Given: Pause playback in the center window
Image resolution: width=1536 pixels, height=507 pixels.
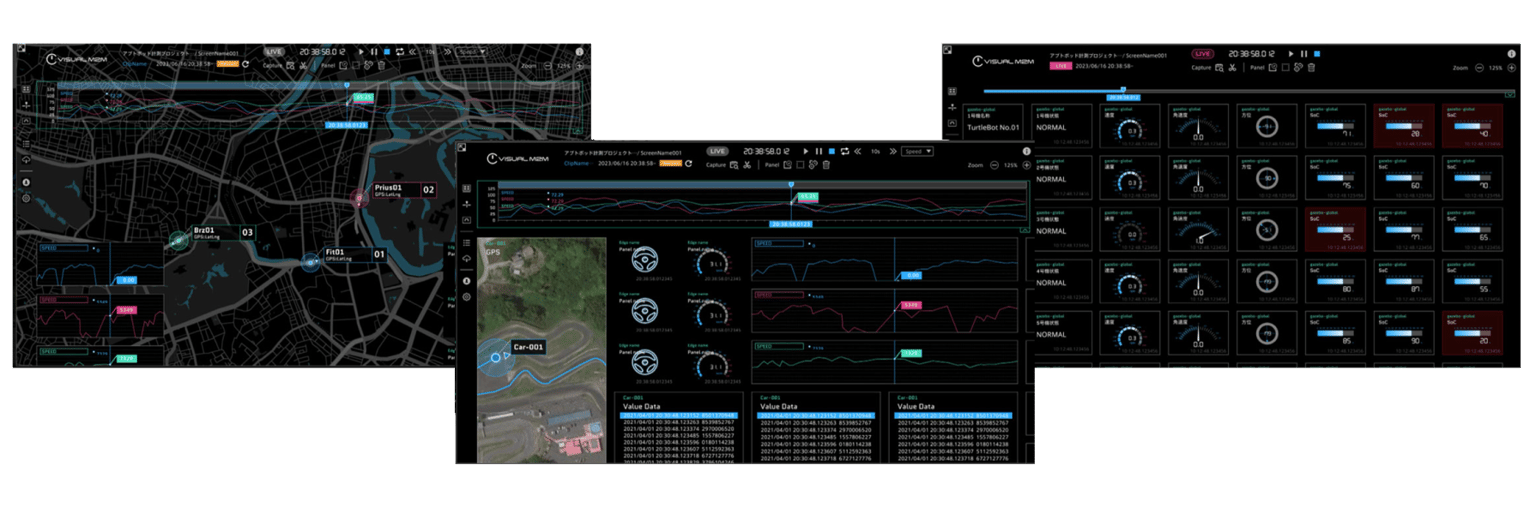Looking at the screenshot, I should pyautogui.click(x=818, y=151).
